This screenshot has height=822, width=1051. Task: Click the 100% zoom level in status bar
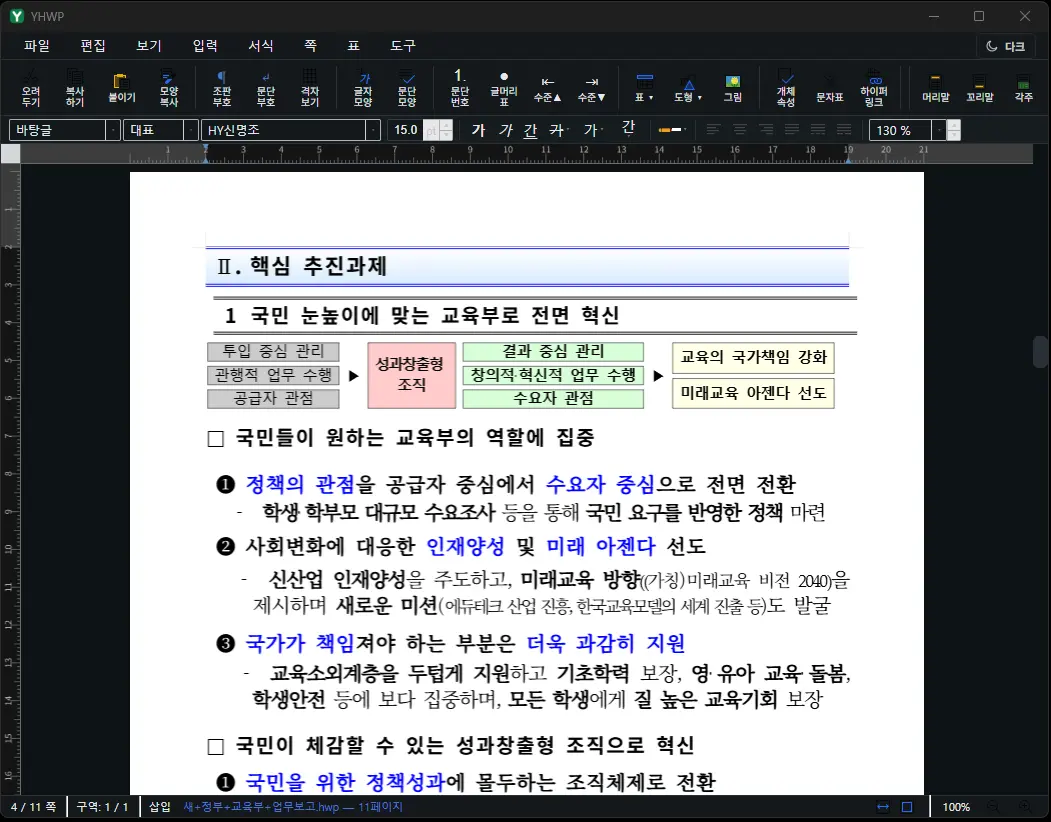click(x=956, y=807)
